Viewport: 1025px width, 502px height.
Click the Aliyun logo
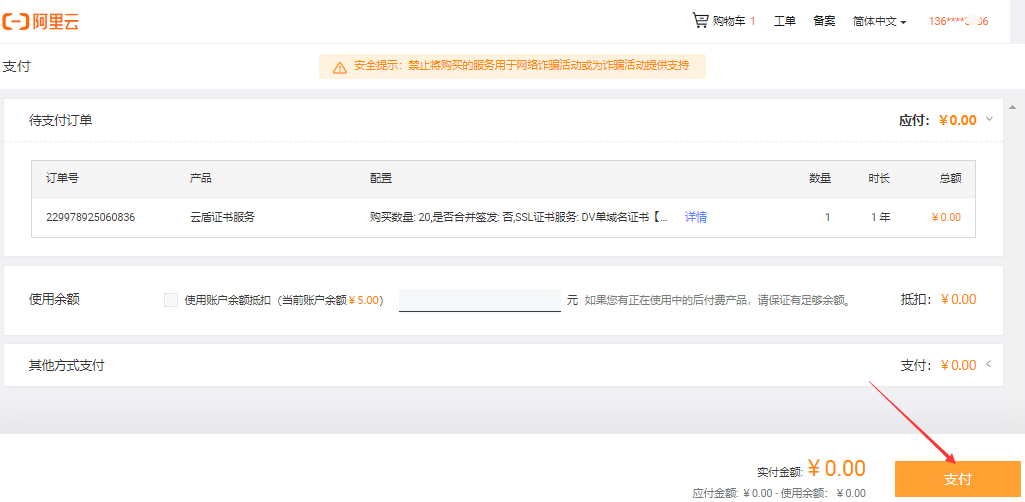(41, 21)
